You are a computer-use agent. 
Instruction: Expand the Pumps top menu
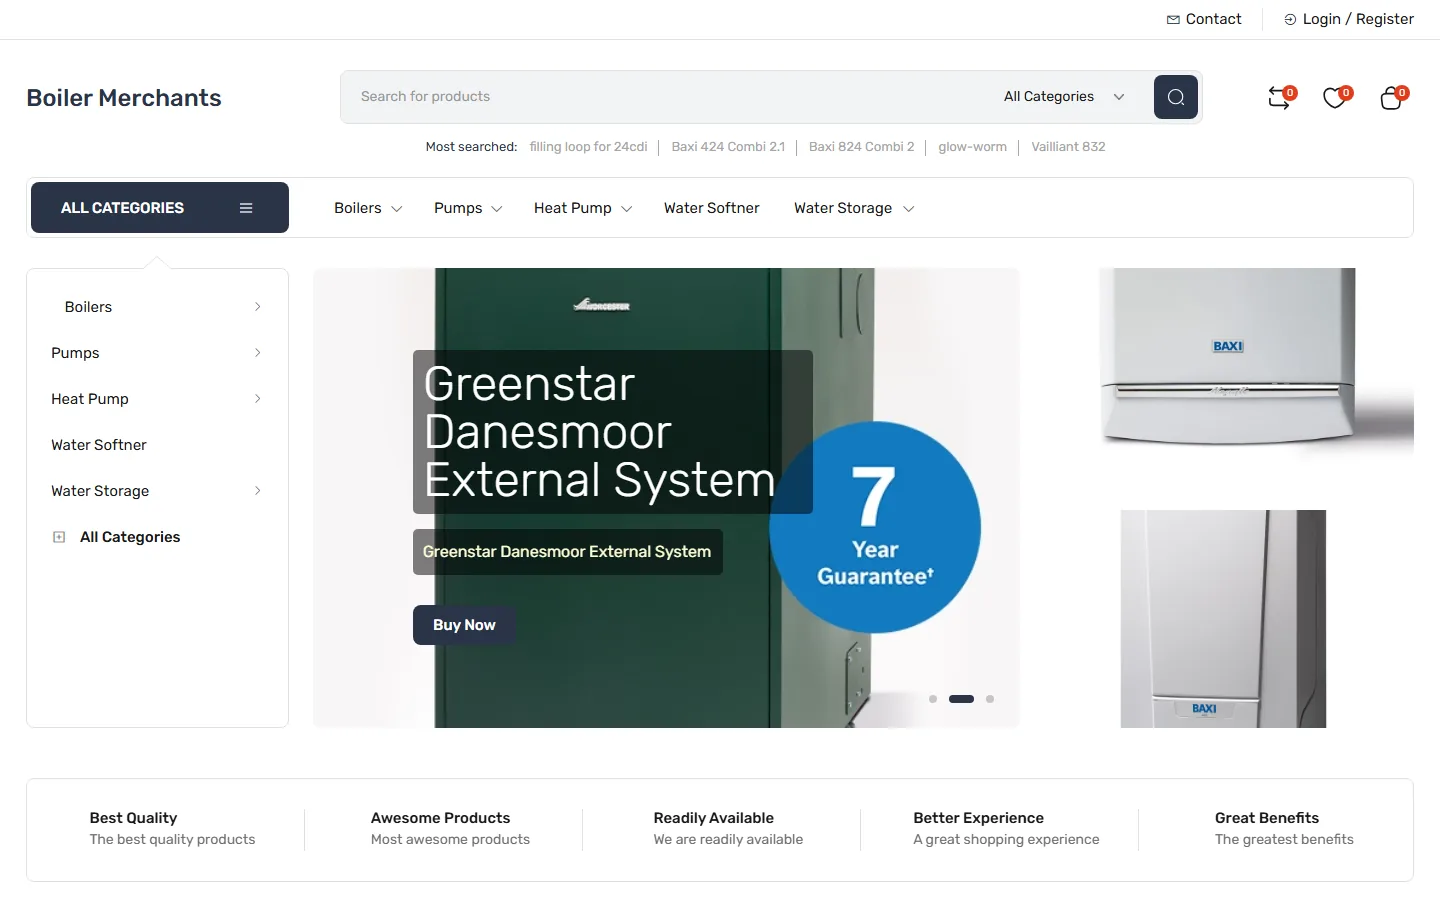468,208
